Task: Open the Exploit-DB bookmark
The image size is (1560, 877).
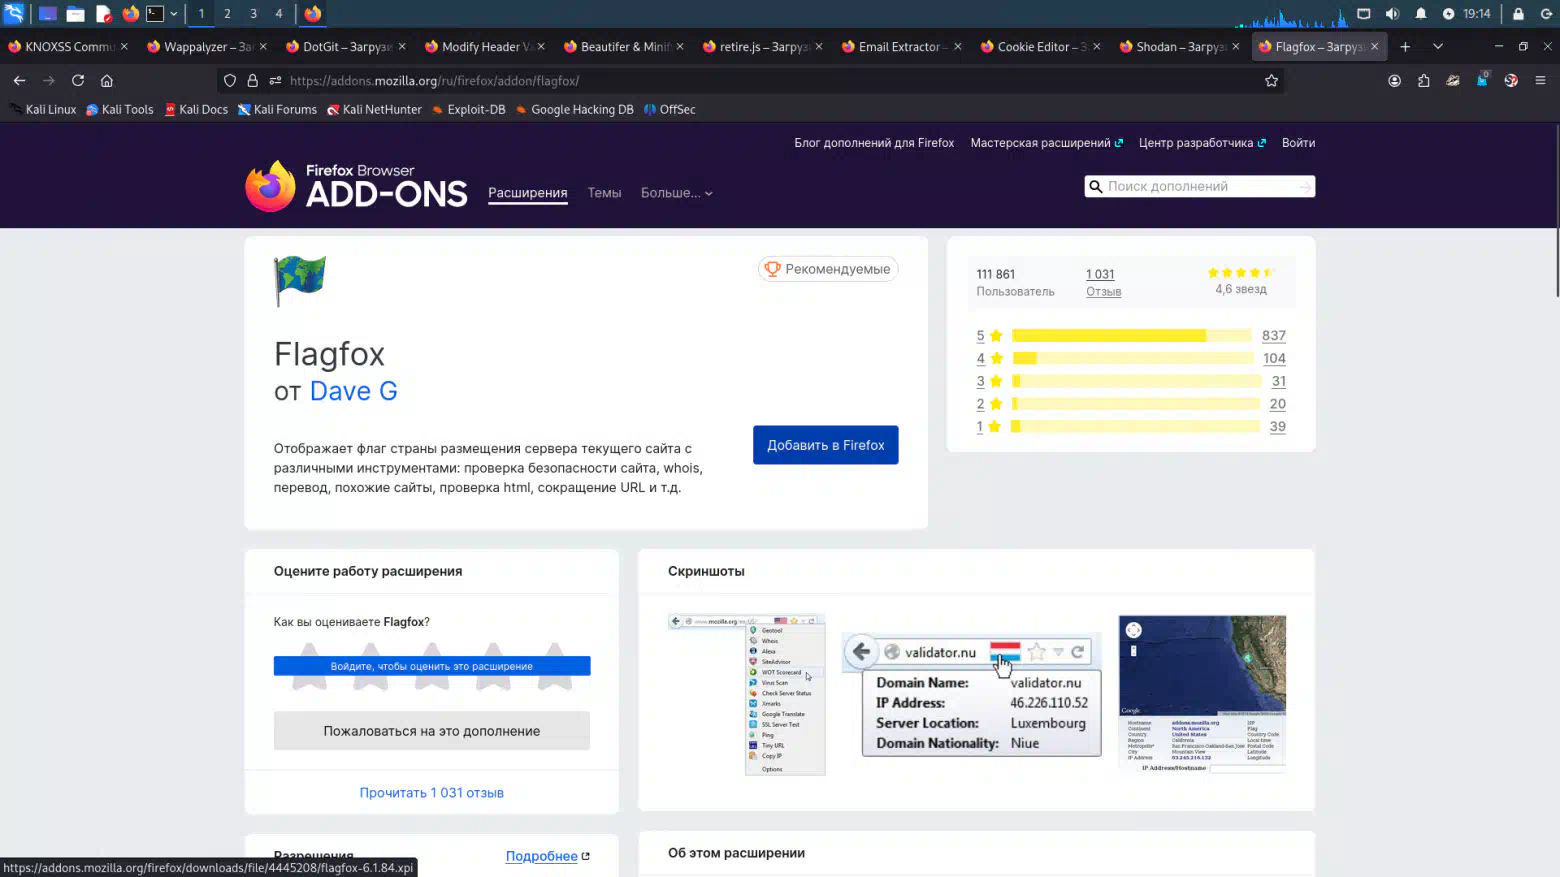Action: pos(469,110)
